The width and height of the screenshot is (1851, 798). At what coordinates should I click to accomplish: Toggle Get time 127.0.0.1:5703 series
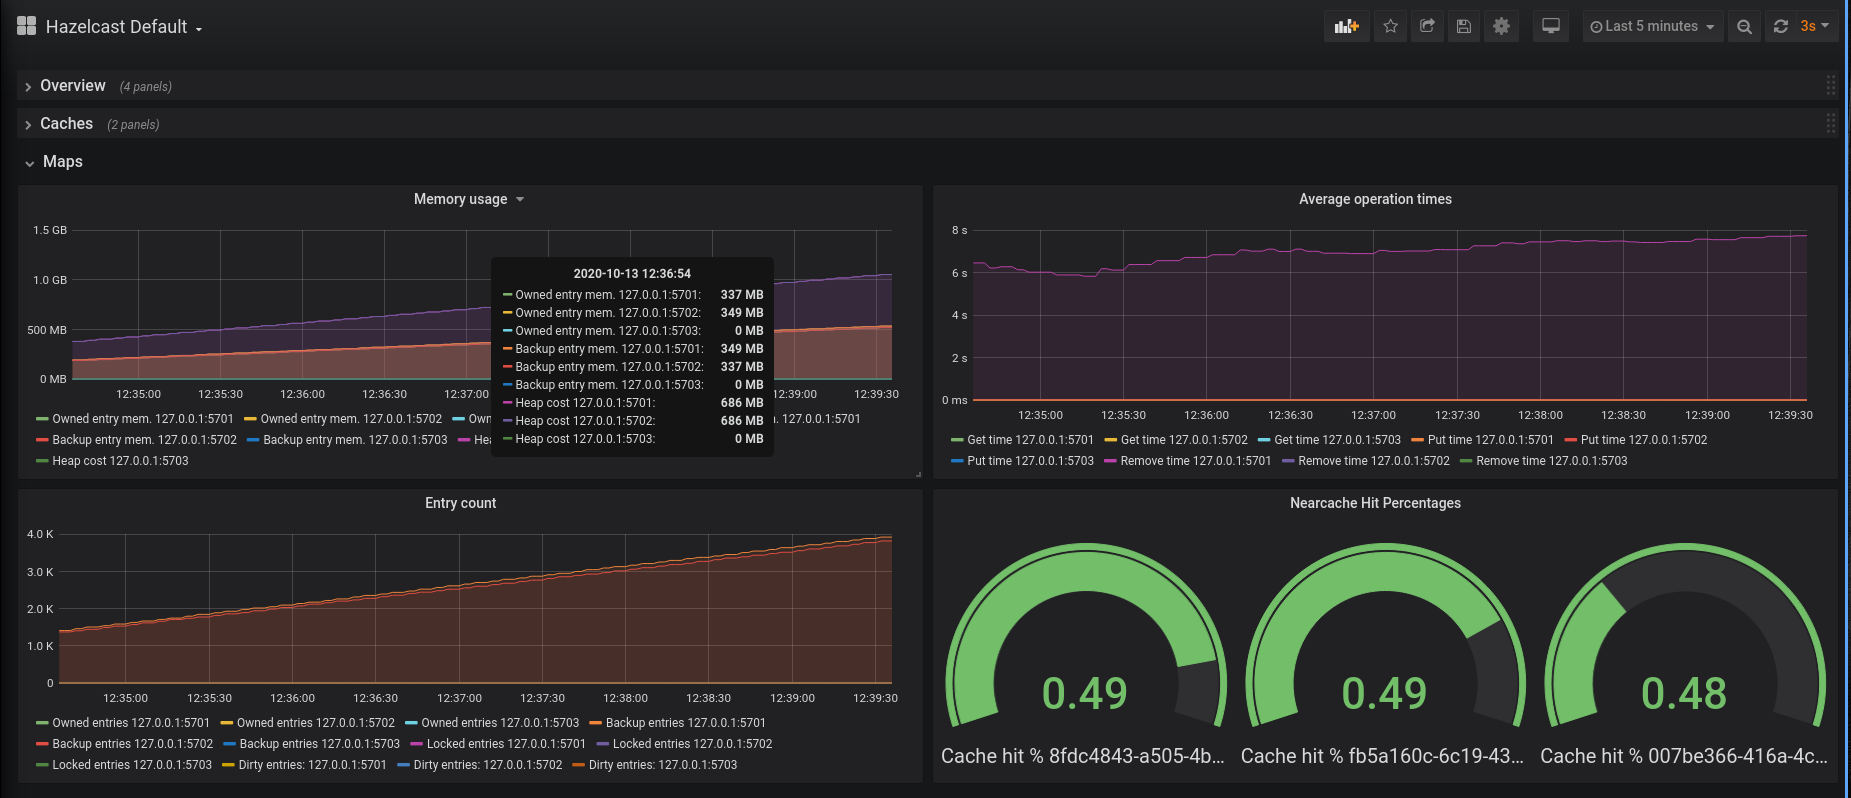[x=1337, y=440]
